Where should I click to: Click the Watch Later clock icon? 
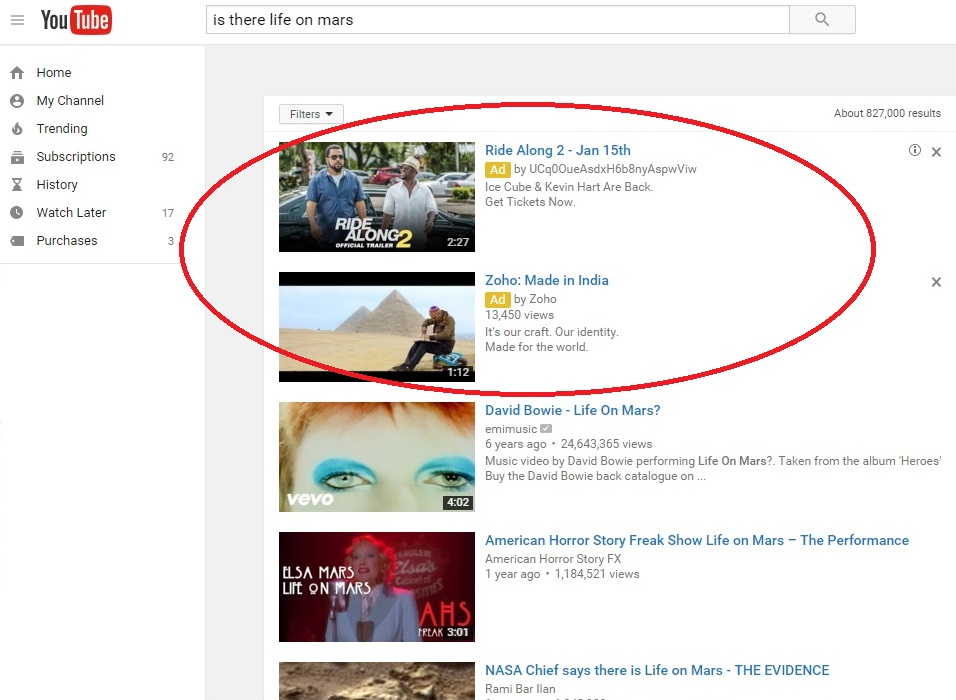coord(17,213)
